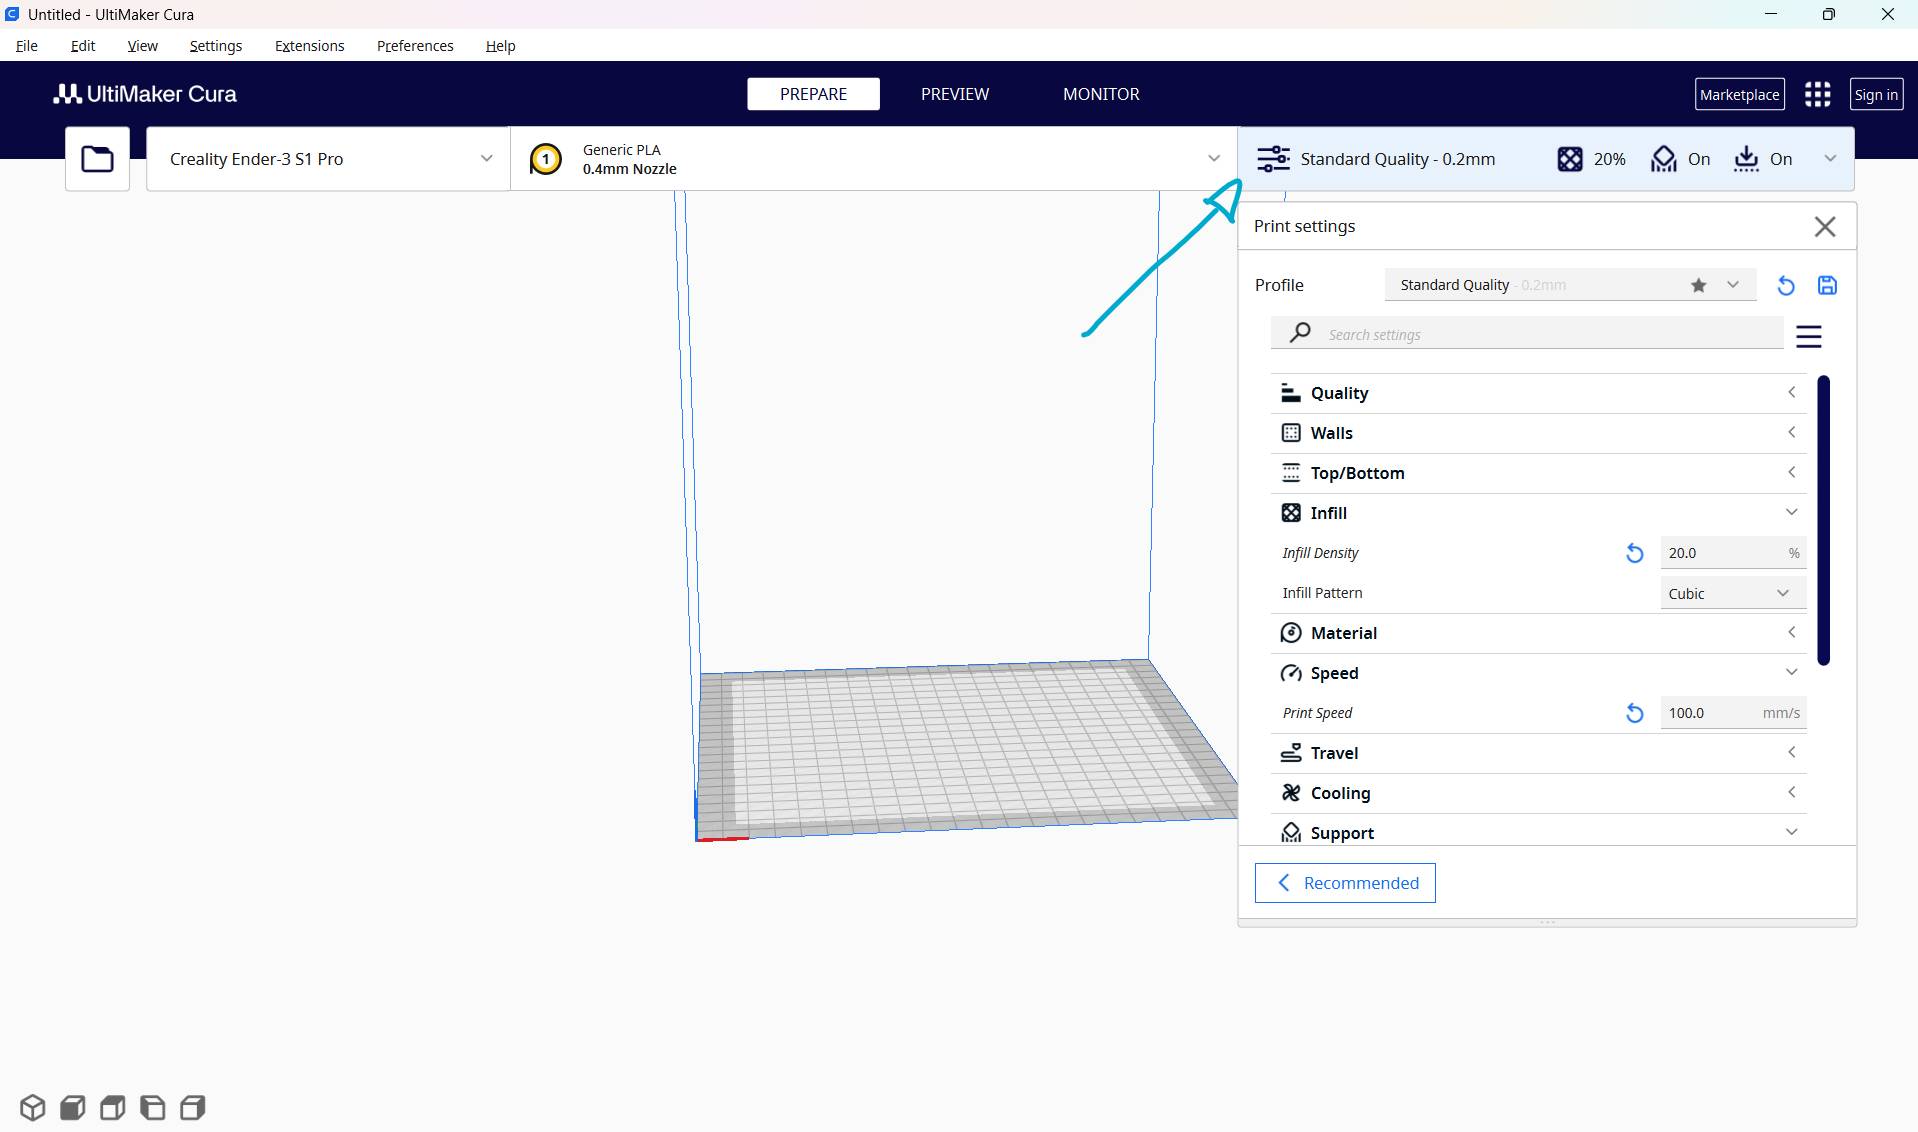
Task: Edit the Print Speed value field
Action: tap(1733, 713)
